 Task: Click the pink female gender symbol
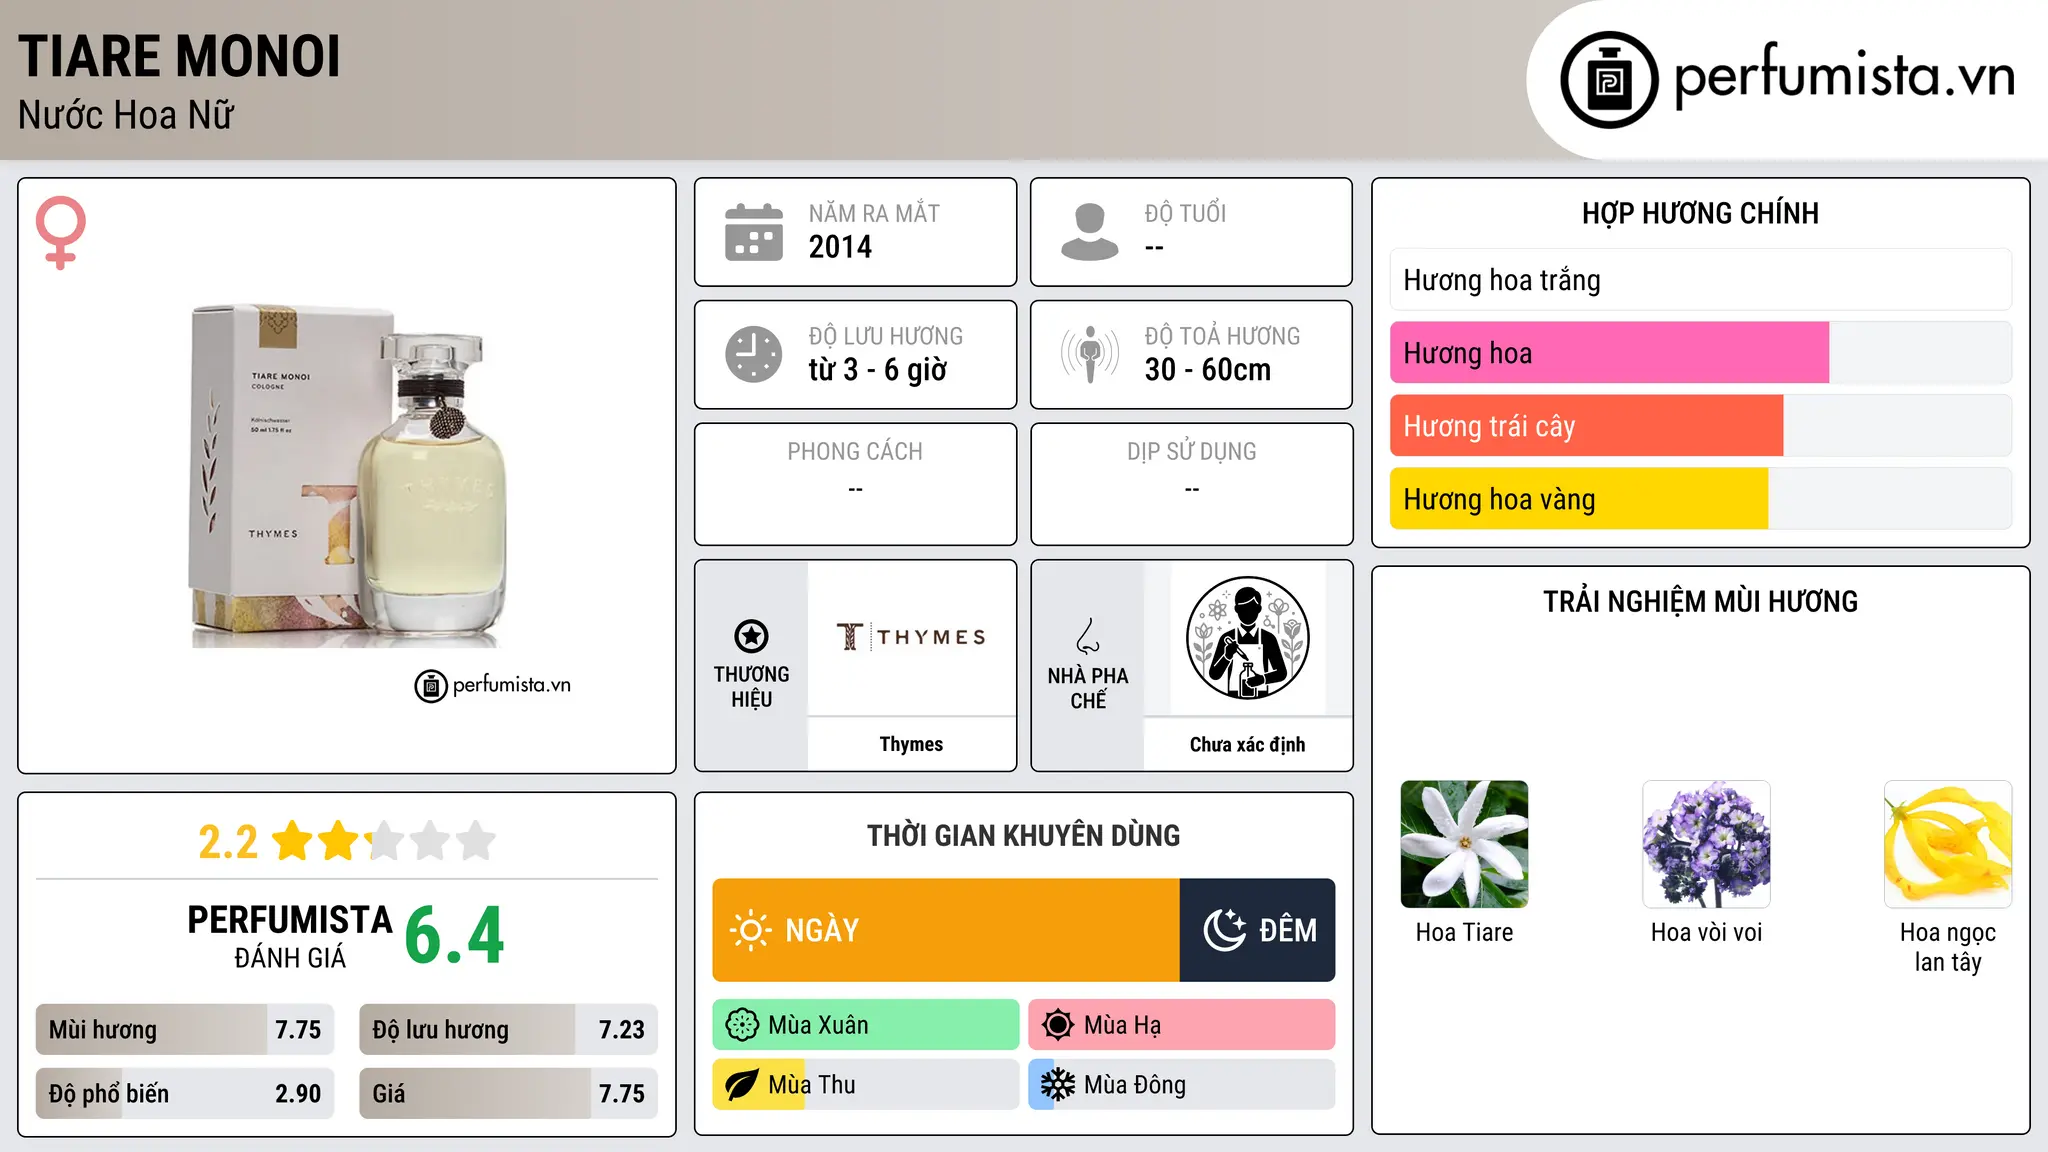pos(61,232)
